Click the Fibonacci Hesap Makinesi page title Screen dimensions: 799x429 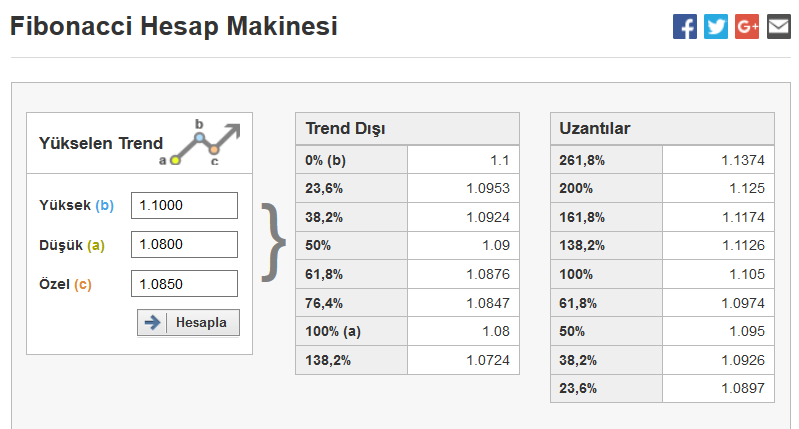point(174,26)
